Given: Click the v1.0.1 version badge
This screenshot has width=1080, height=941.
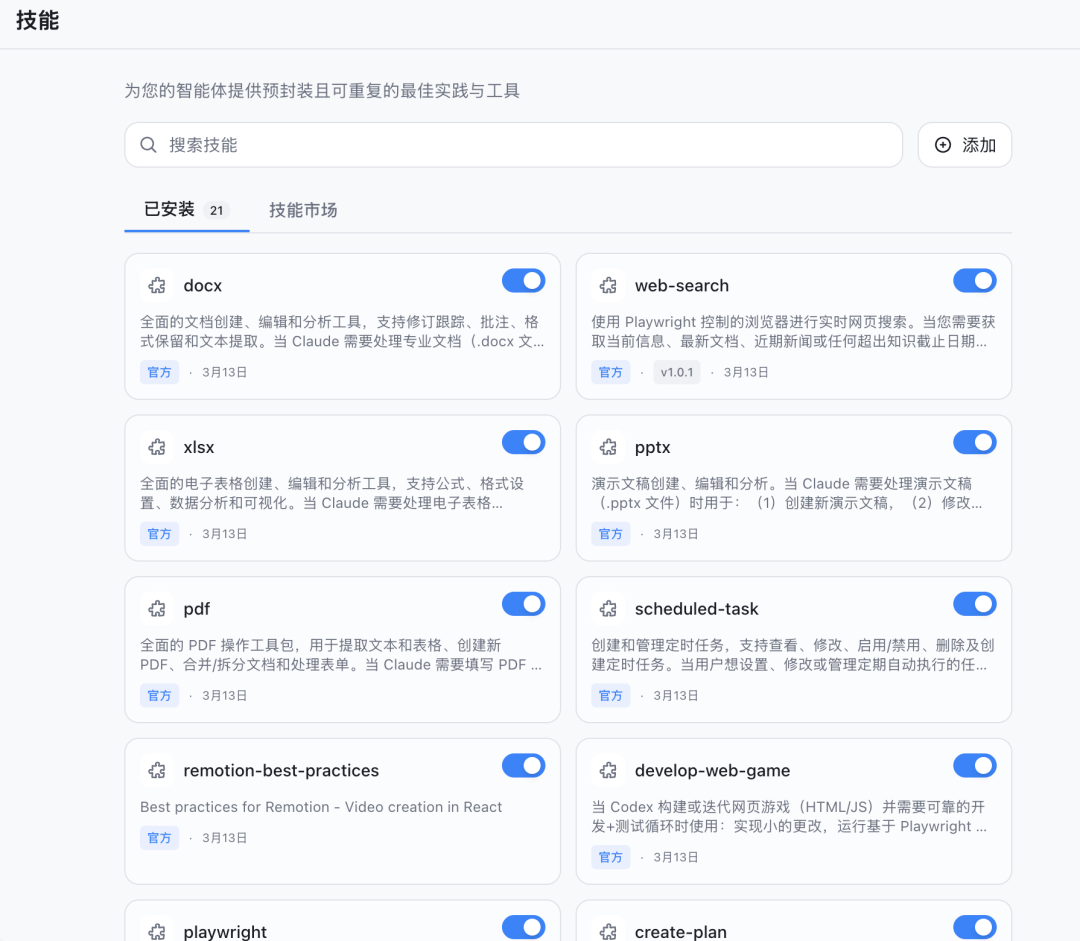Looking at the screenshot, I should click(x=676, y=372).
